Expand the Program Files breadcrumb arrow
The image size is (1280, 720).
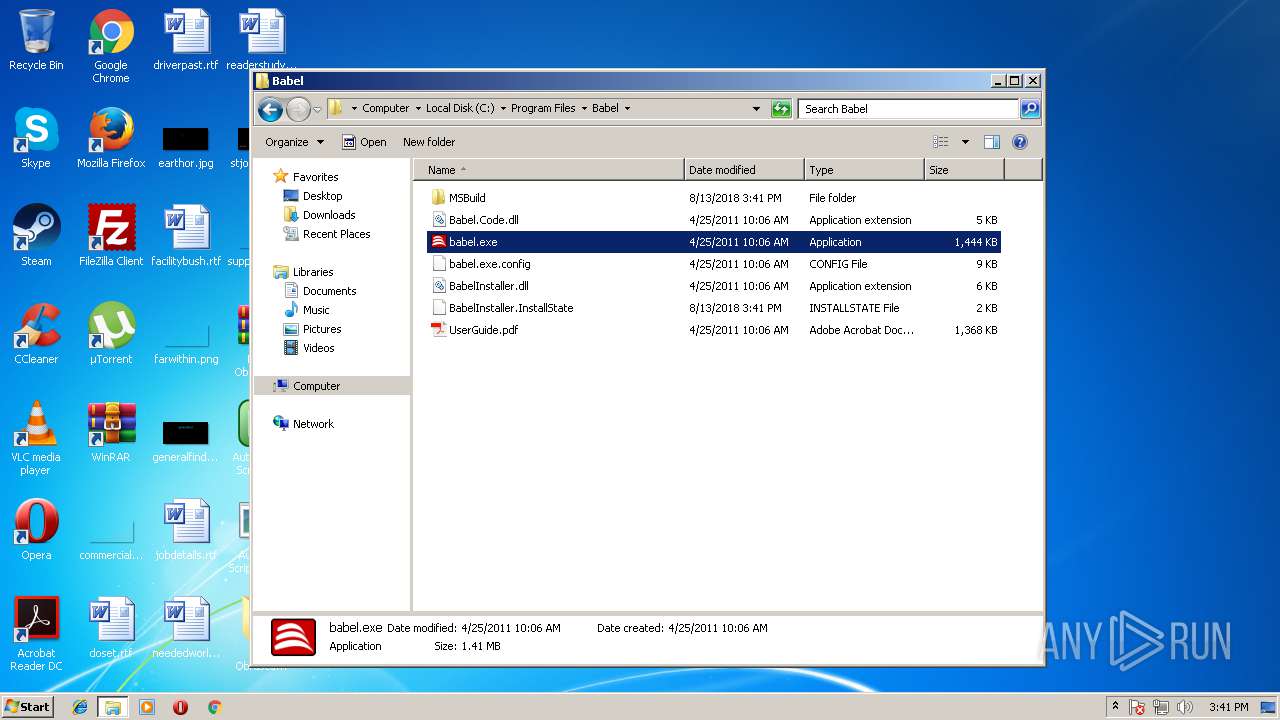(x=584, y=109)
